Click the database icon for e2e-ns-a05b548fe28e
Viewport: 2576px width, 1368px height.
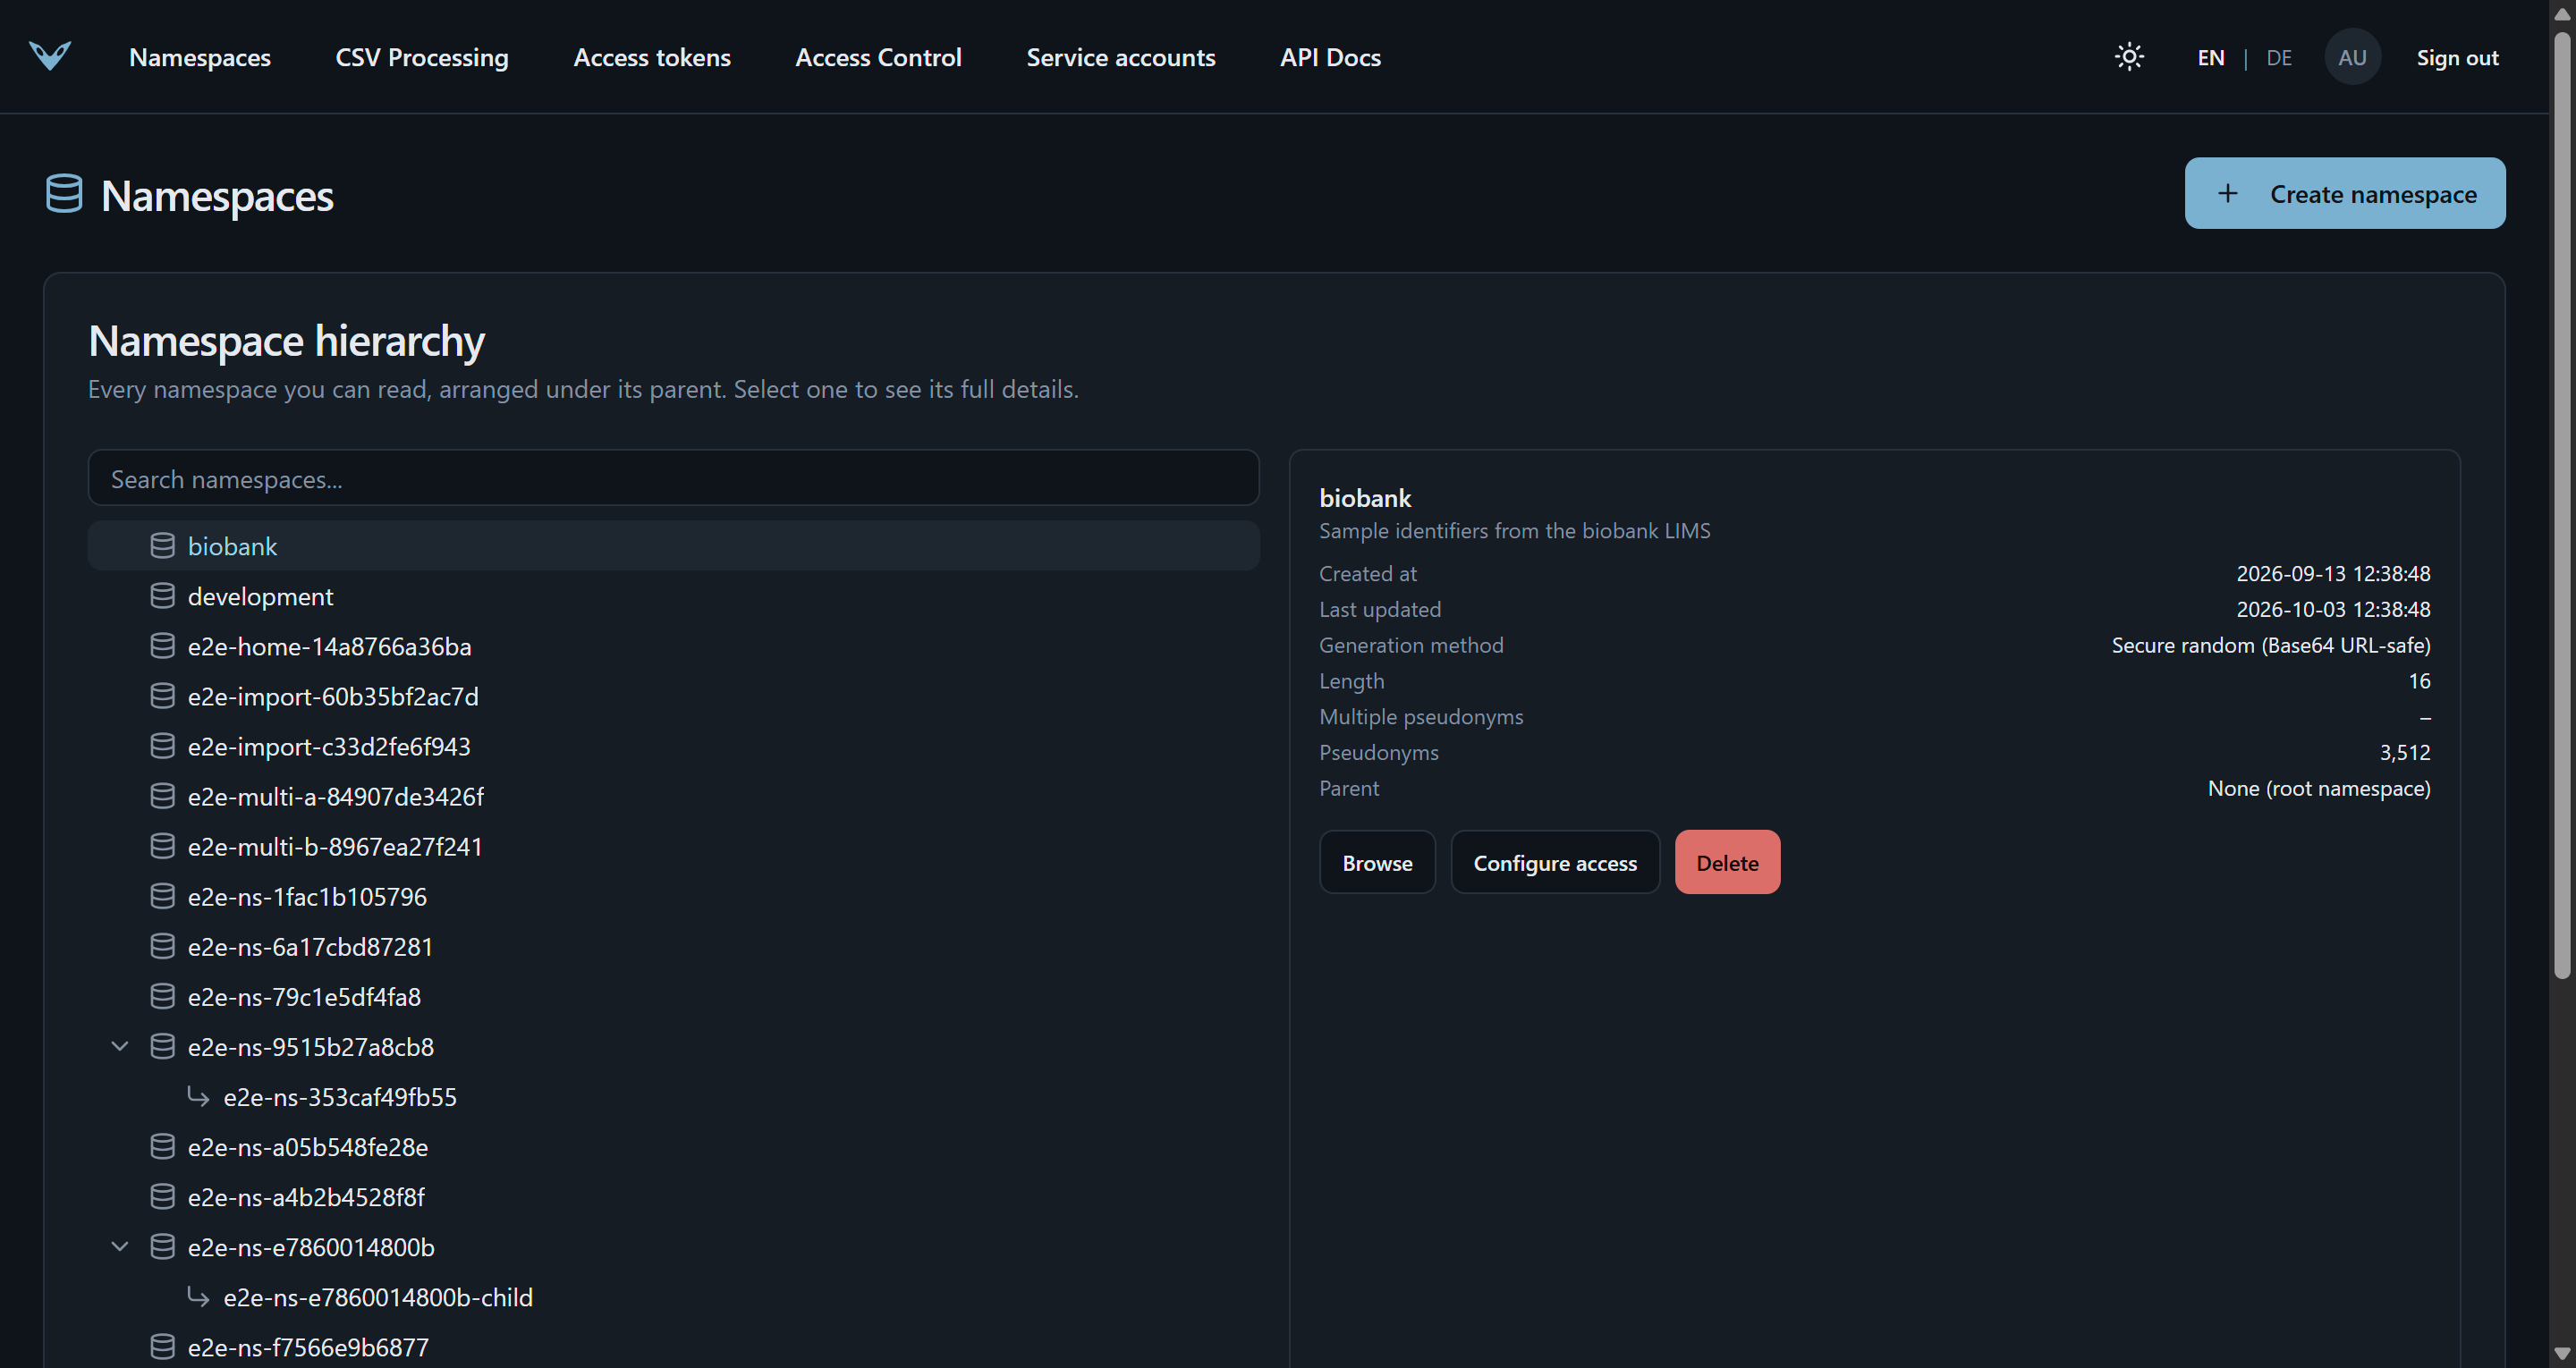162,1146
